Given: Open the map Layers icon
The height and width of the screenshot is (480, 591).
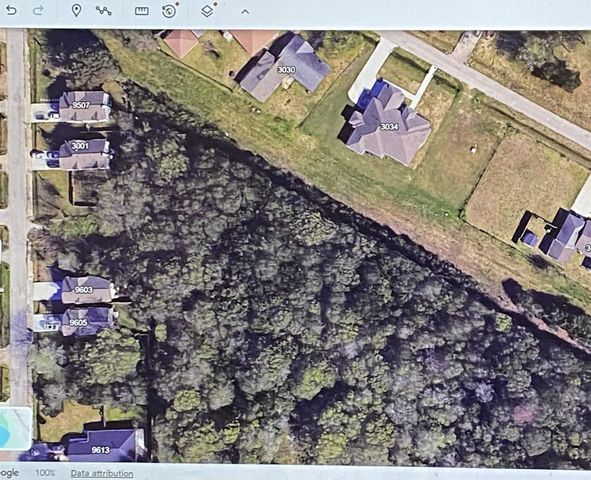Looking at the screenshot, I should click(x=207, y=11).
